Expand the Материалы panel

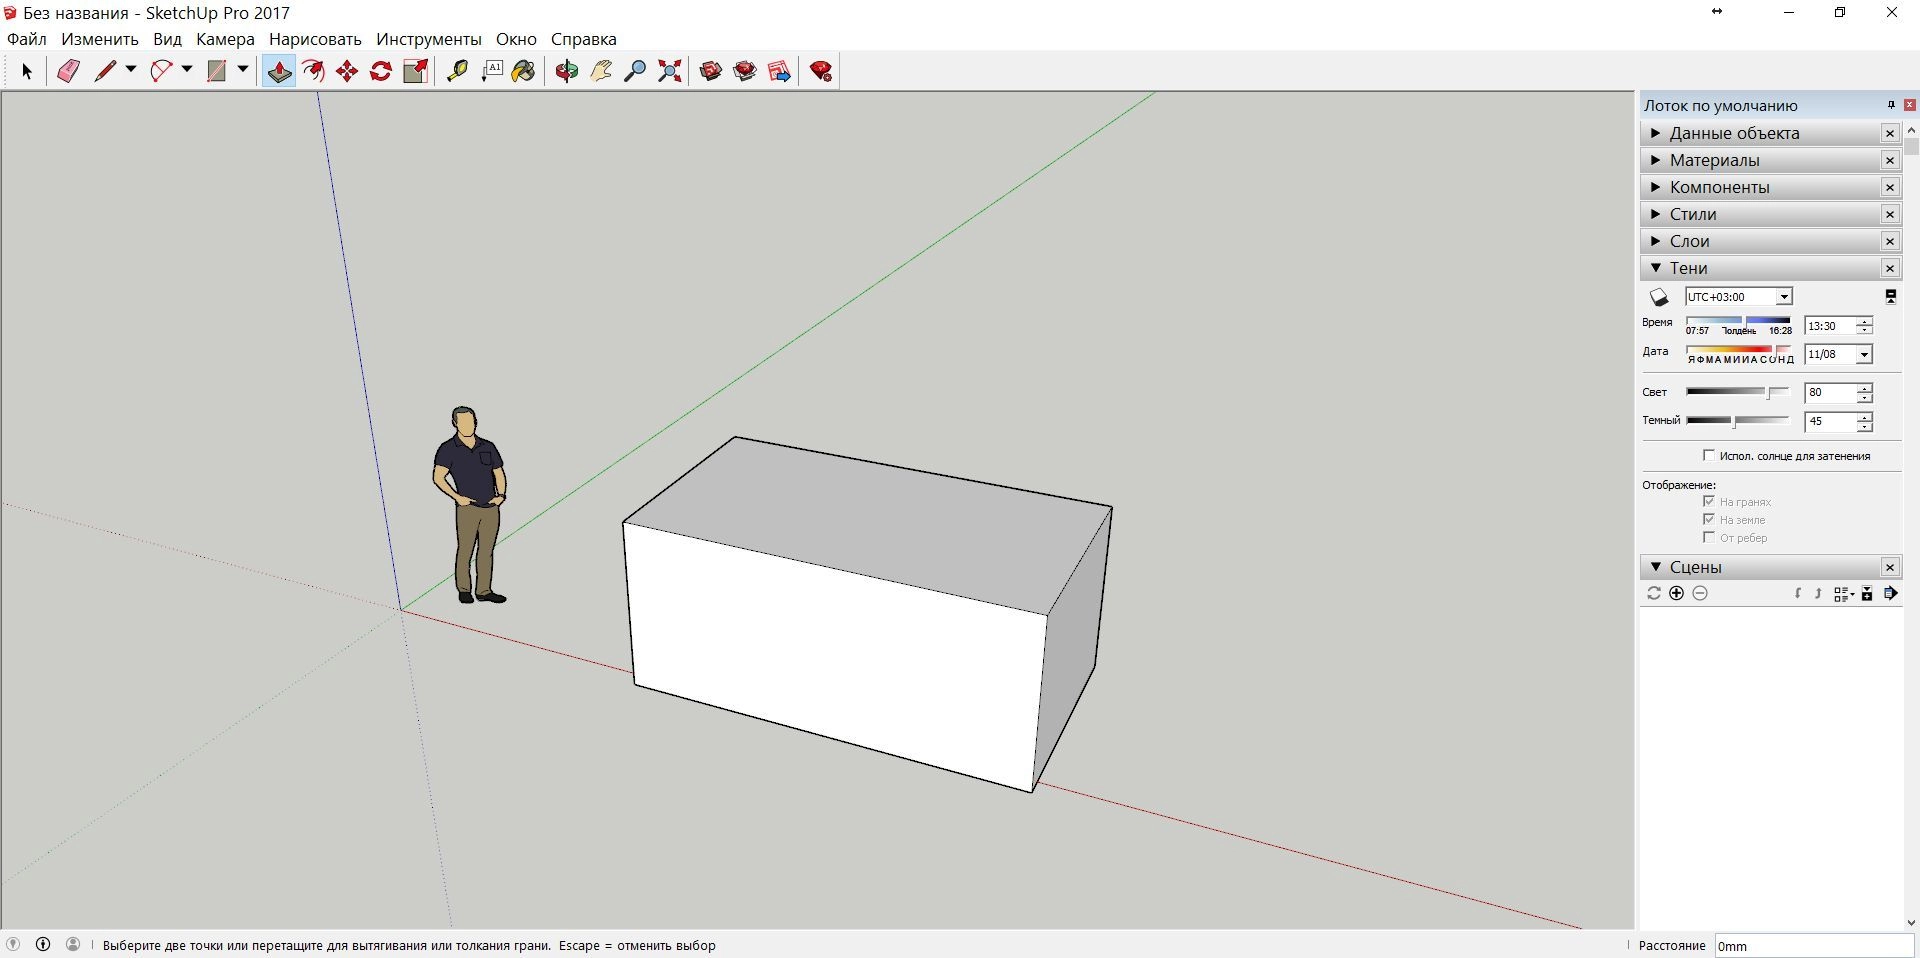1770,160
